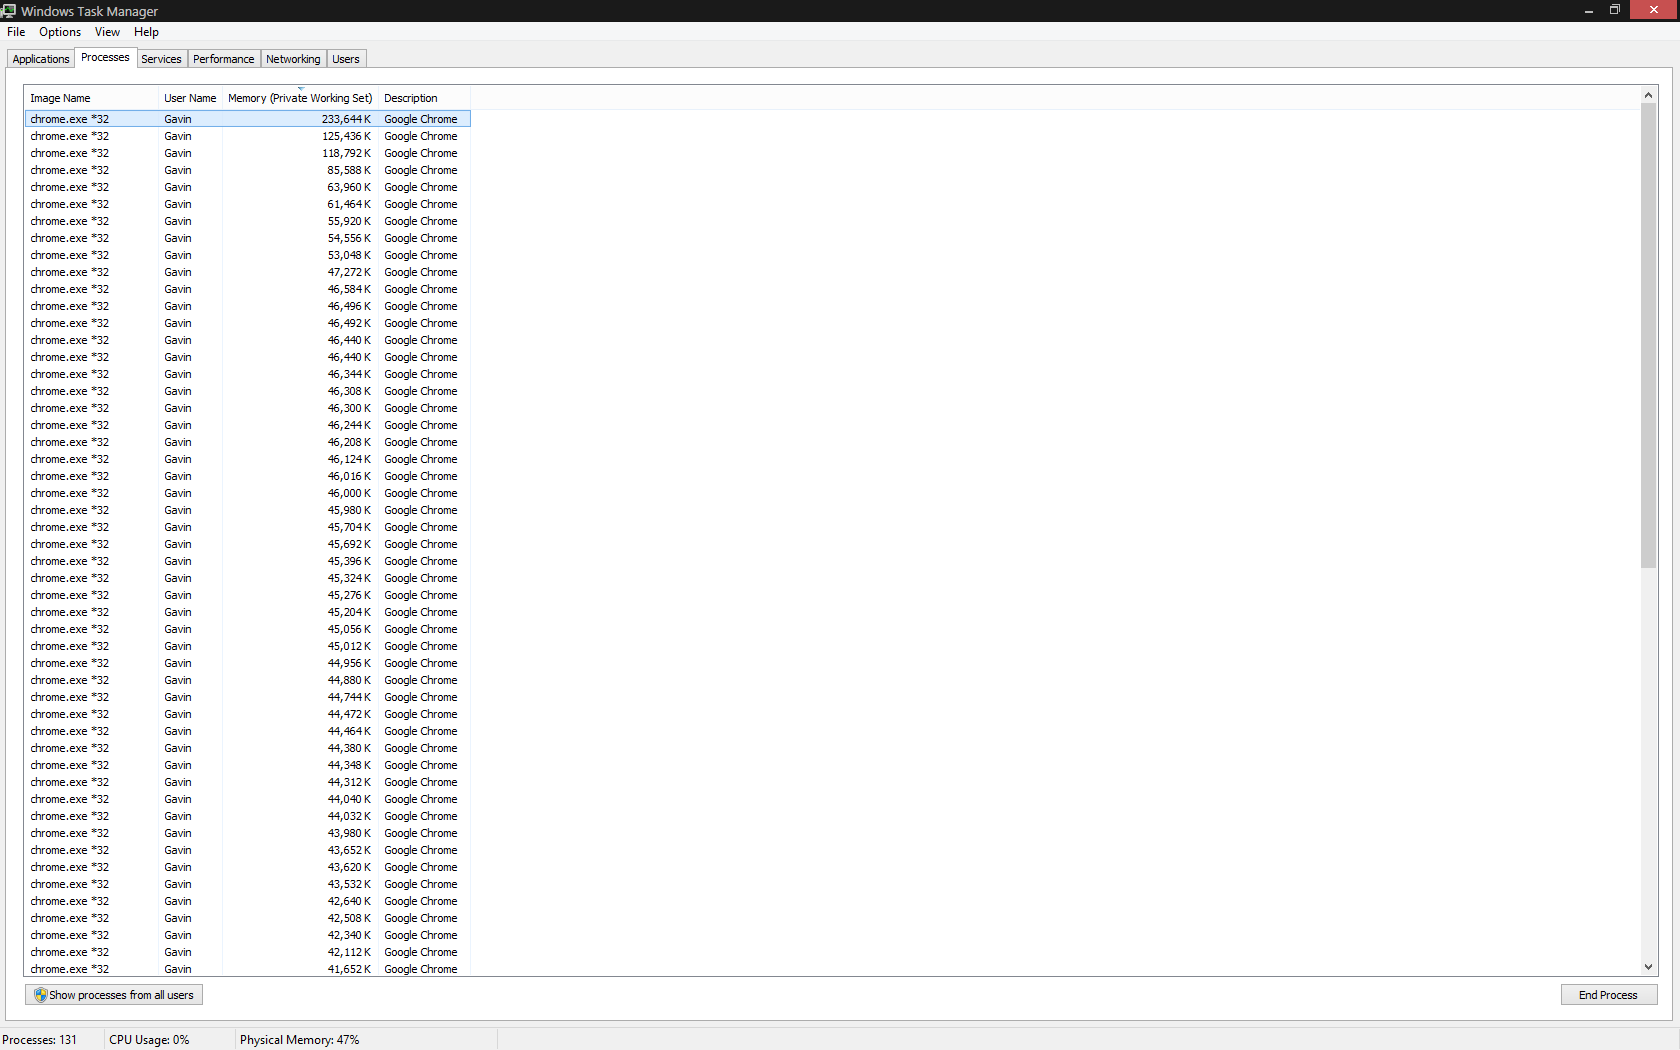Click the scrollbar up arrow

pyautogui.click(x=1648, y=95)
